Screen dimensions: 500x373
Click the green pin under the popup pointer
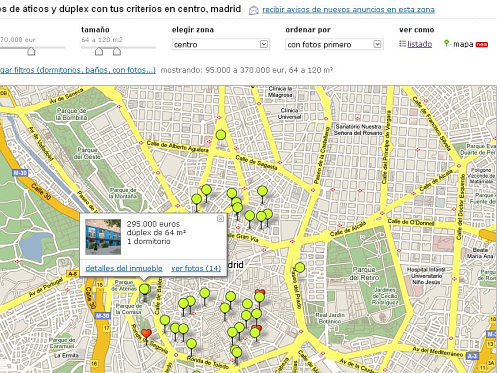[144, 289]
